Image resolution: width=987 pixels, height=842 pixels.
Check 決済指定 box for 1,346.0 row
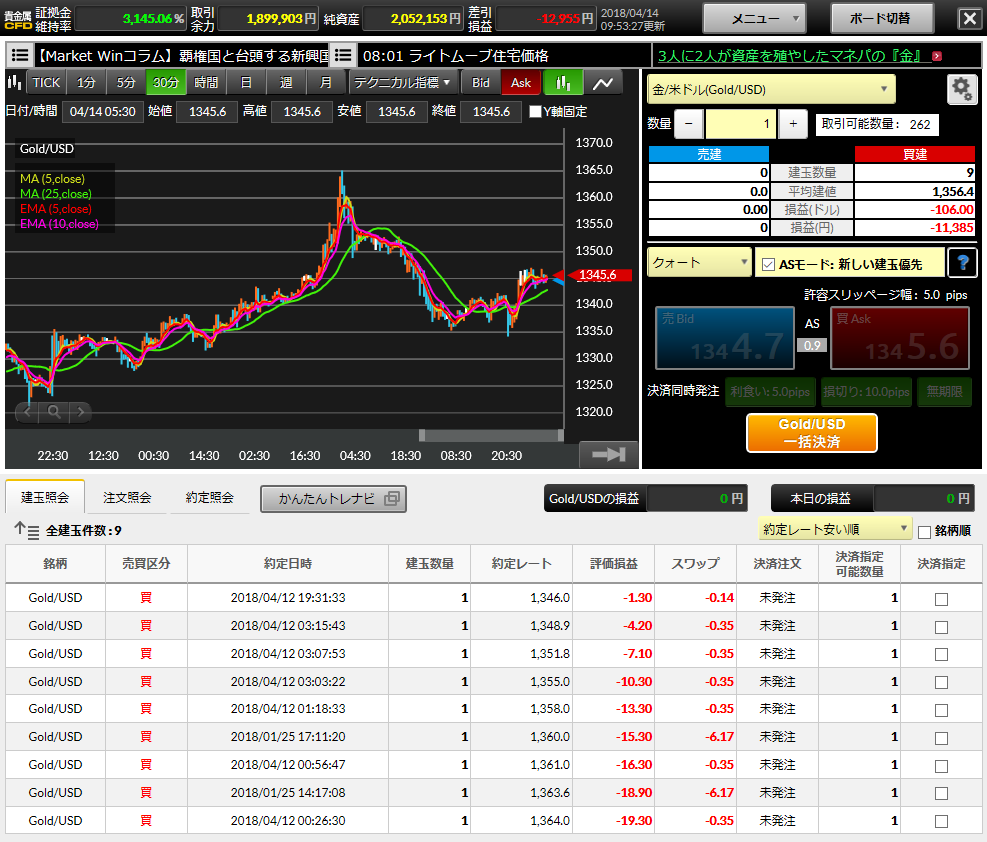(x=941, y=599)
